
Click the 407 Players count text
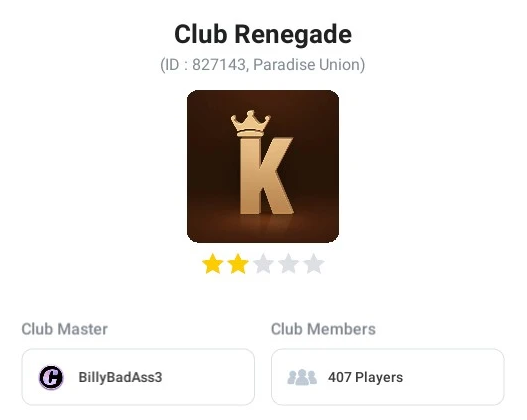[x=365, y=377]
